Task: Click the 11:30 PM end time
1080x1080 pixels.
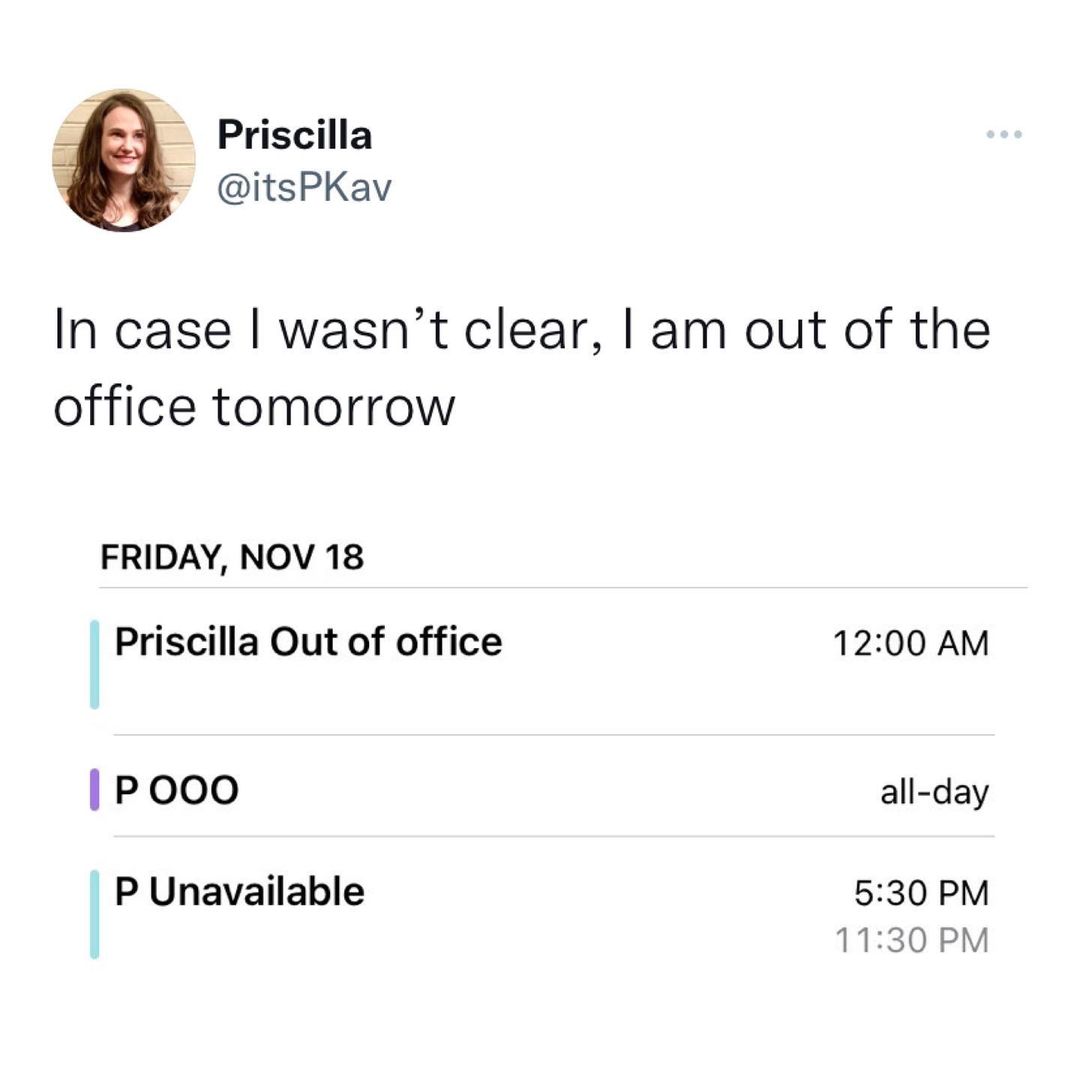Action: point(911,940)
